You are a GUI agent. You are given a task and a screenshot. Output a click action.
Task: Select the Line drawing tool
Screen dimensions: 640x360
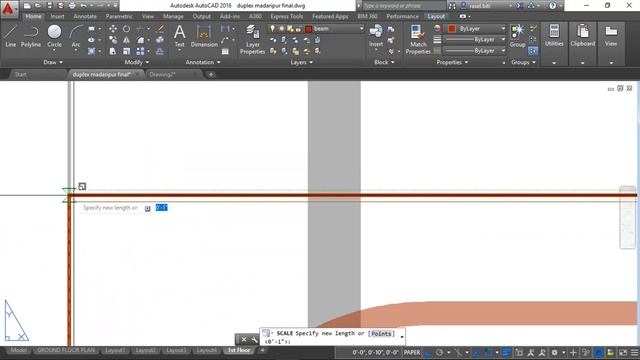(11, 36)
